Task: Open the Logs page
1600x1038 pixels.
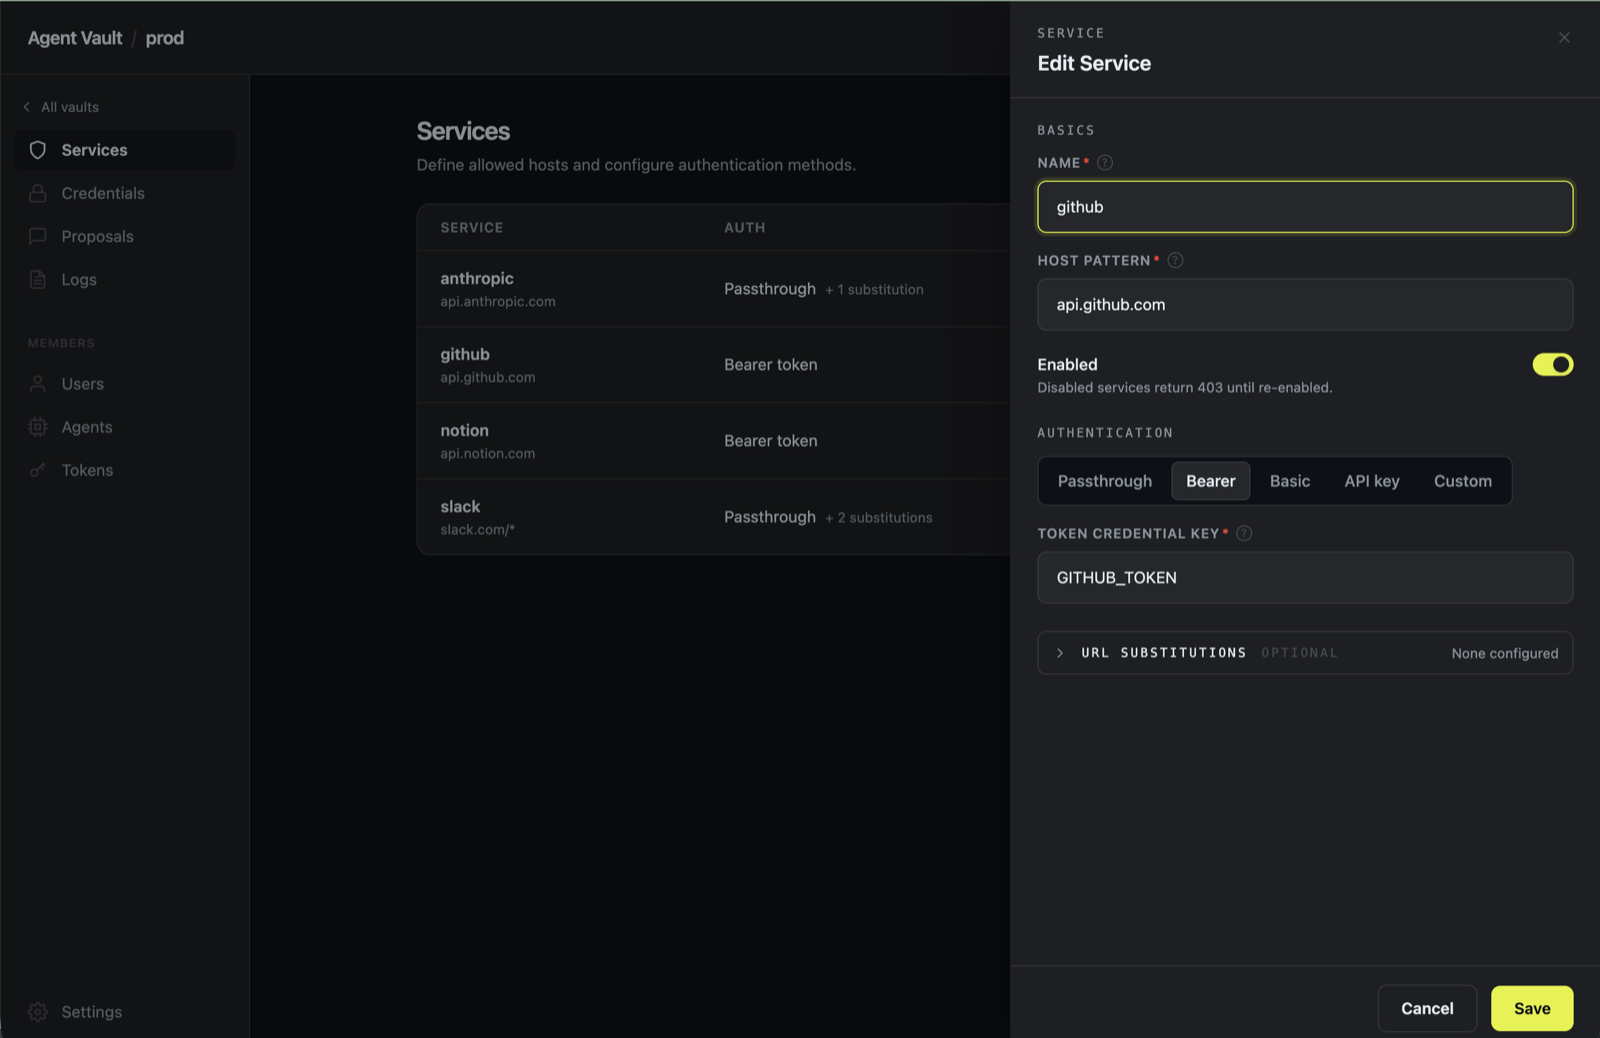Action: [126, 279]
